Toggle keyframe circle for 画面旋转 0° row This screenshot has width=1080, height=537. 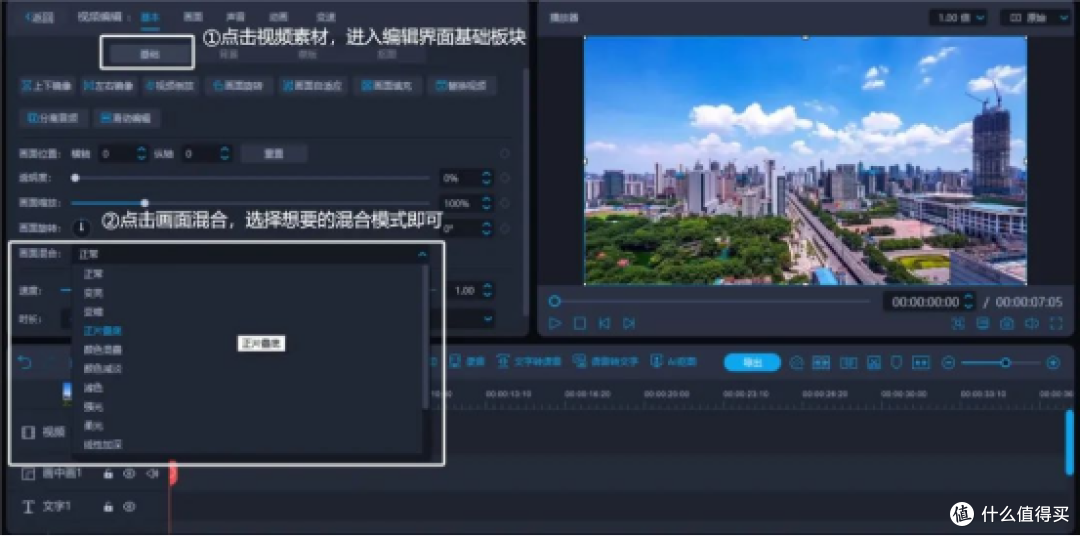(505, 228)
